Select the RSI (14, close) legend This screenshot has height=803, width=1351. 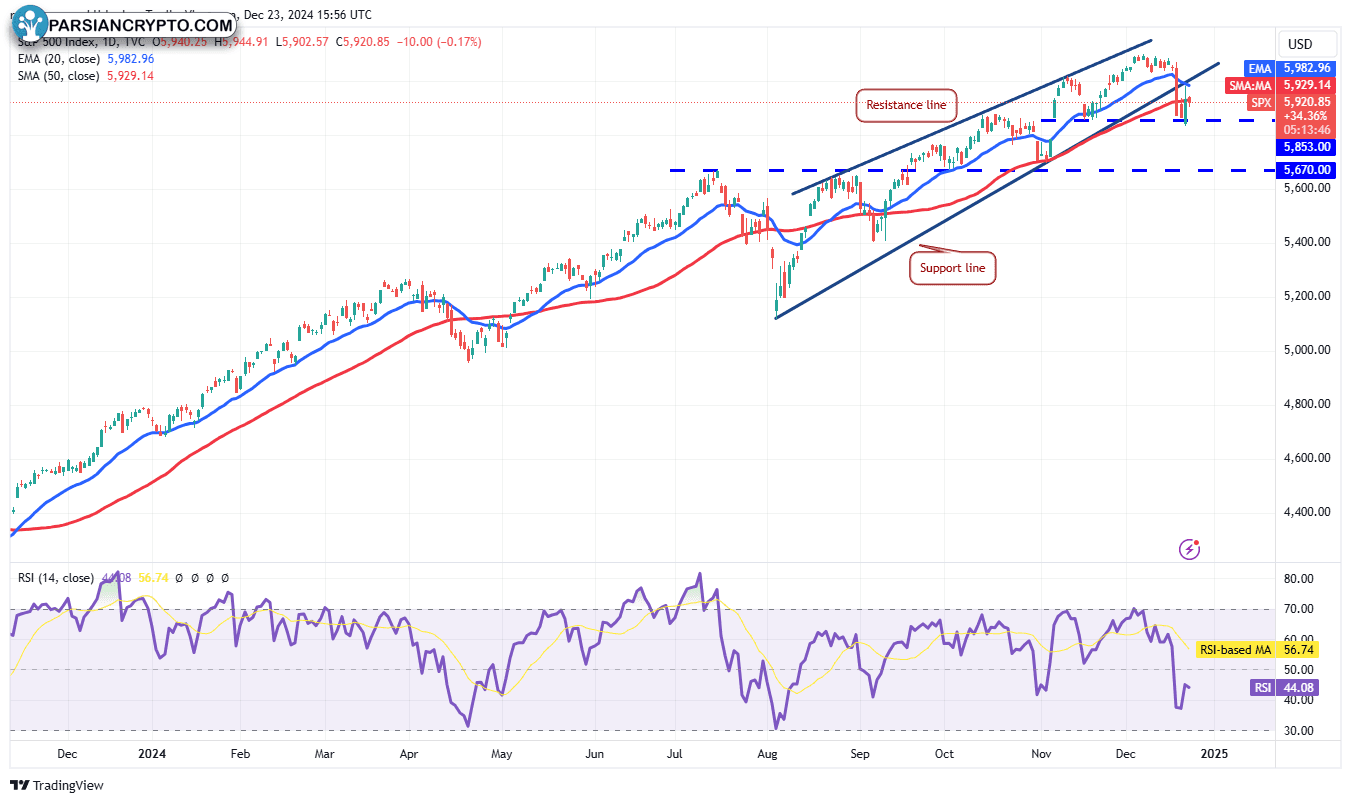tap(56, 578)
